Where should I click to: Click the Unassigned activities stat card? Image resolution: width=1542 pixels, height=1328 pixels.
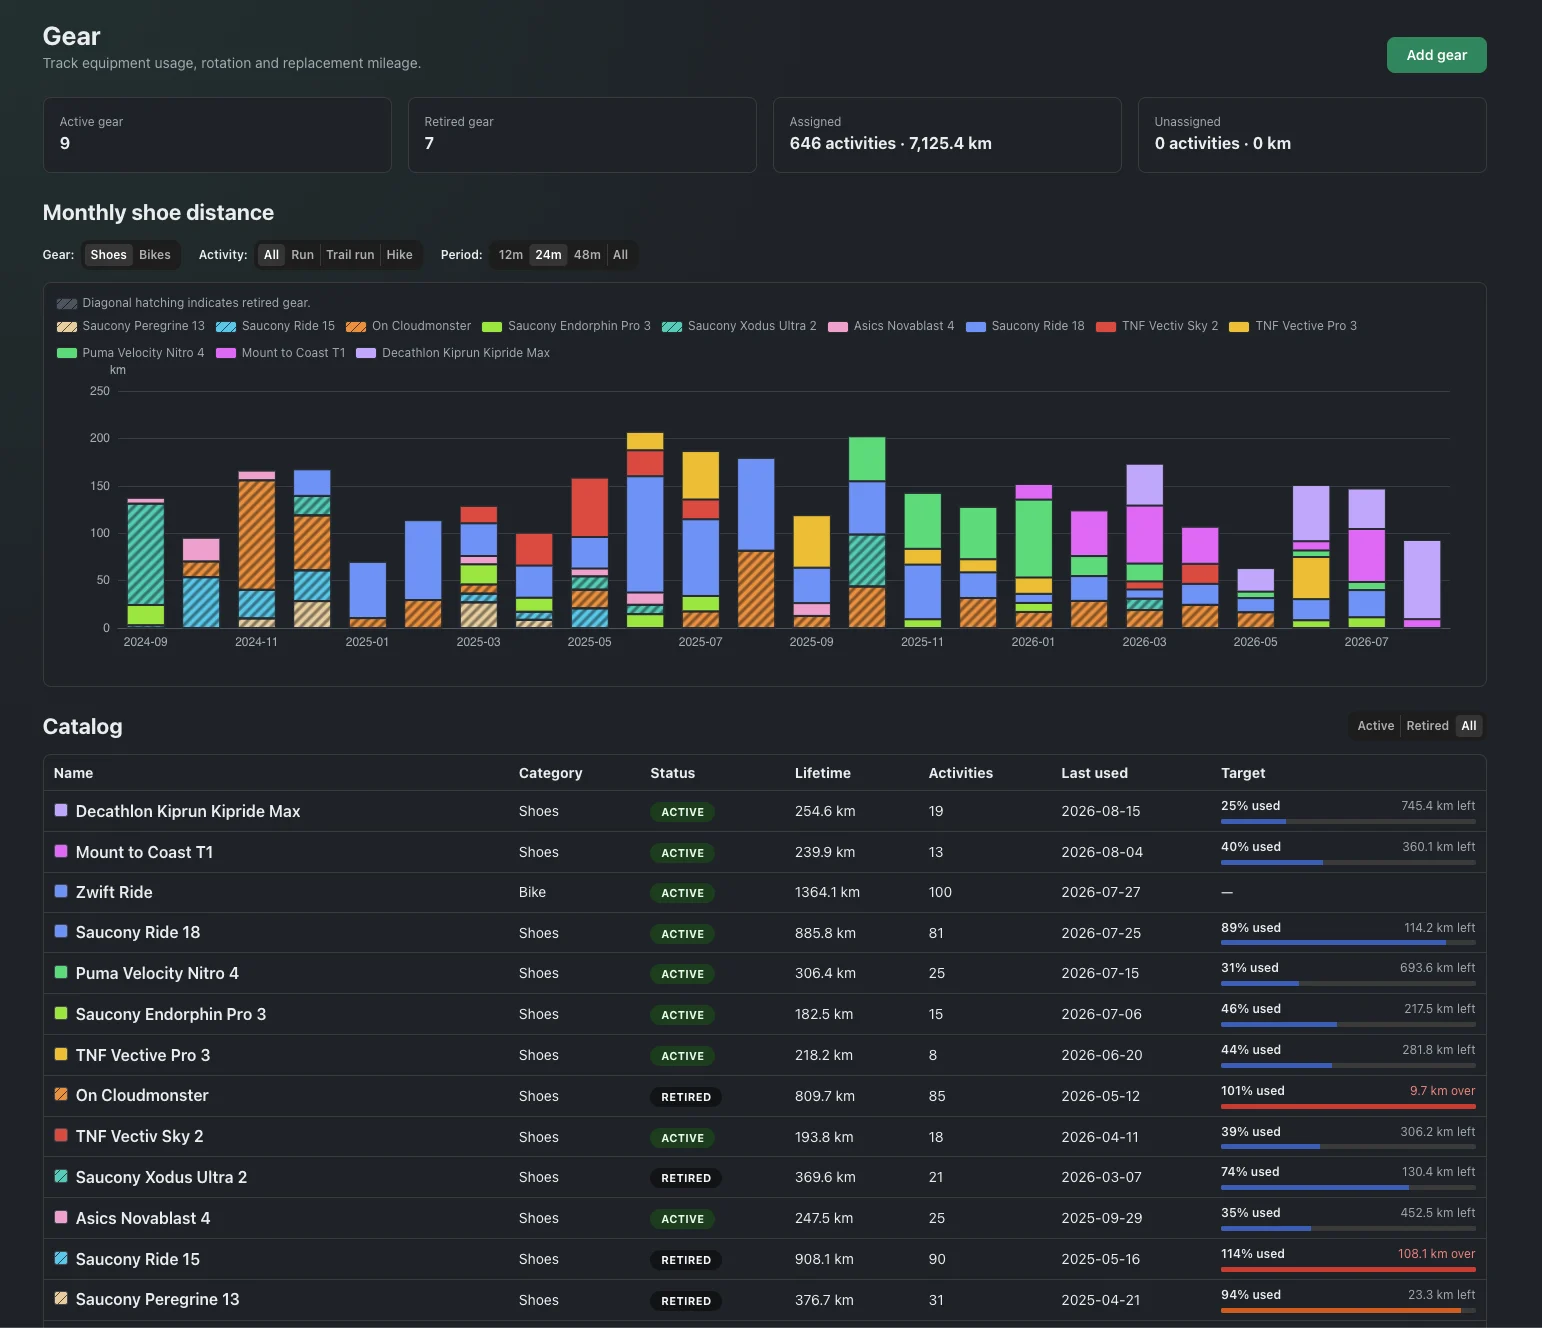tap(1312, 135)
